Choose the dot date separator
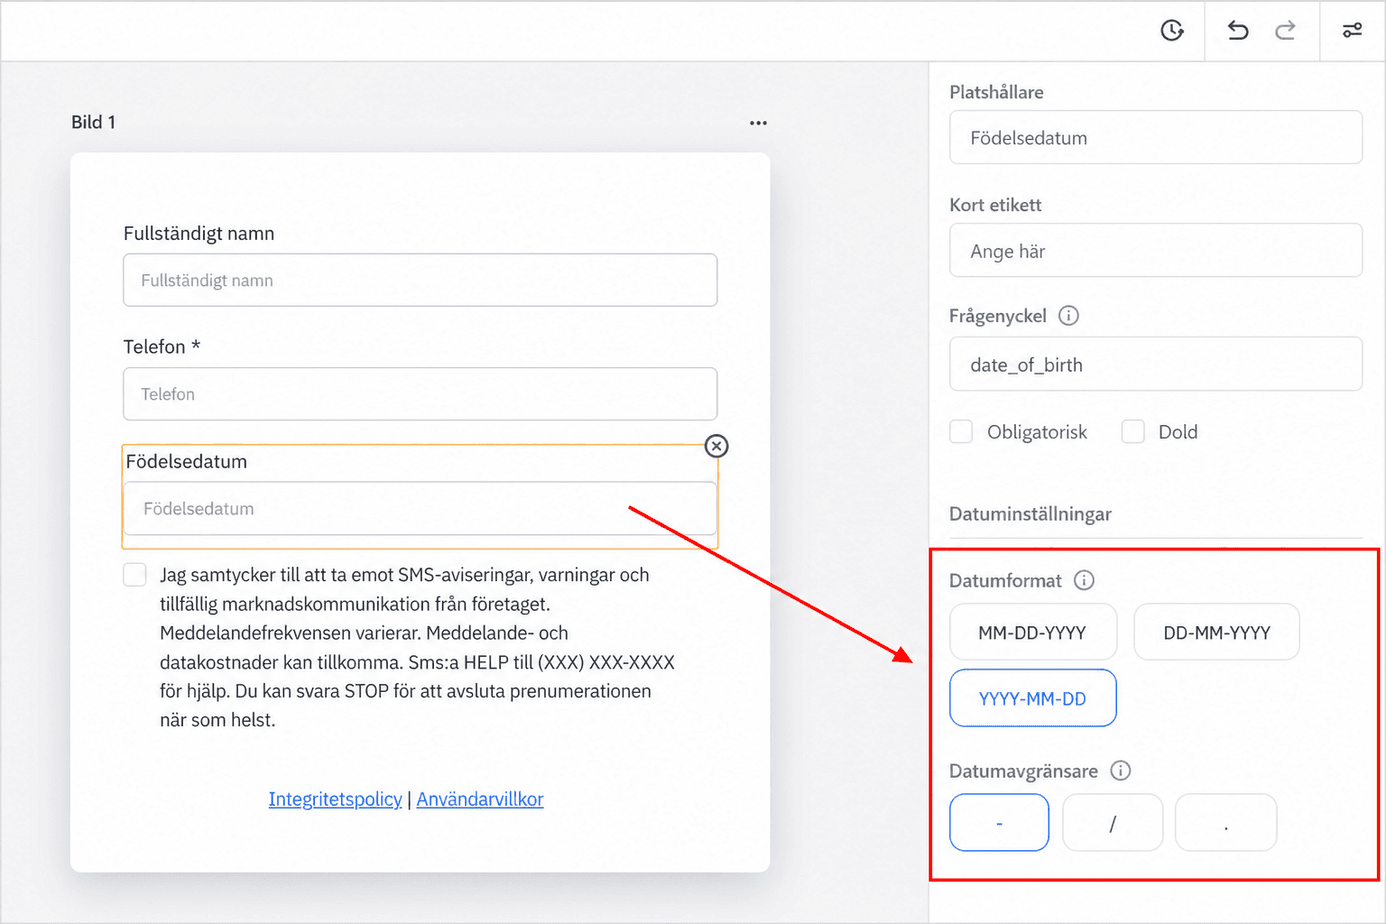The image size is (1386, 924). [x=1226, y=823]
